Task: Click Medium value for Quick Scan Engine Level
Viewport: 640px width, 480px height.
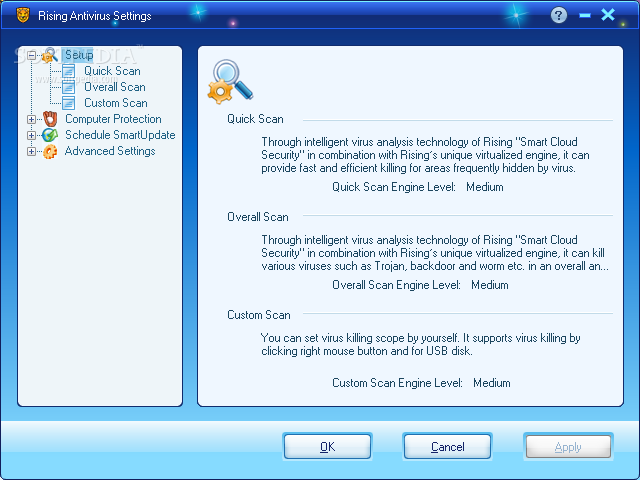Action: (x=484, y=187)
